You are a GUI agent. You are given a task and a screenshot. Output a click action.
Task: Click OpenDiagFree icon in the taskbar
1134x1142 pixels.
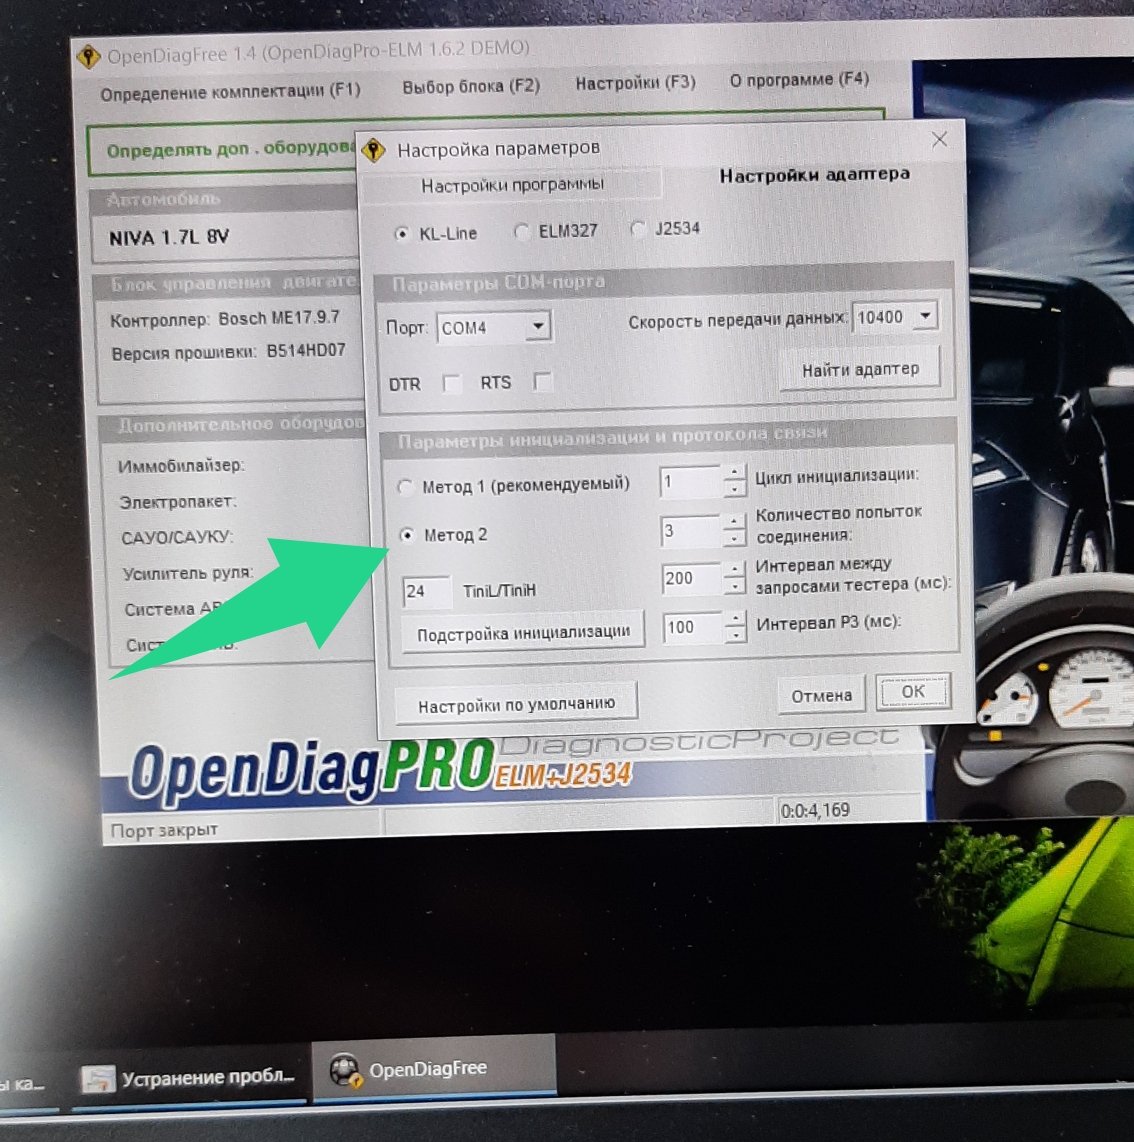click(345, 1071)
